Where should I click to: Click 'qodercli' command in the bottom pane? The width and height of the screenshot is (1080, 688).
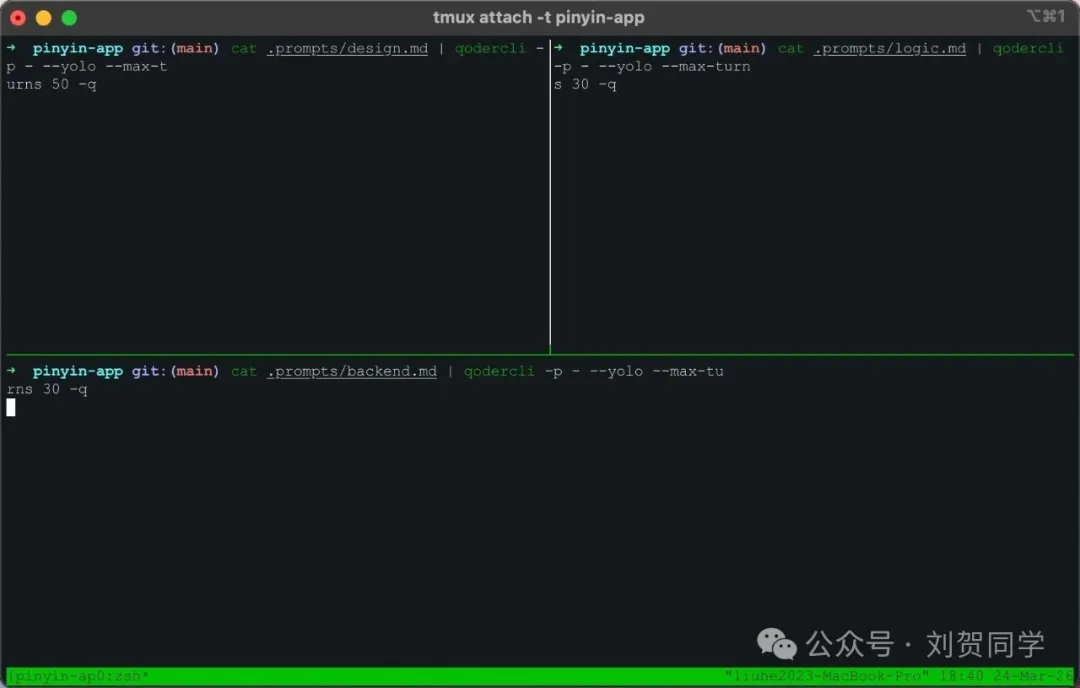point(499,371)
